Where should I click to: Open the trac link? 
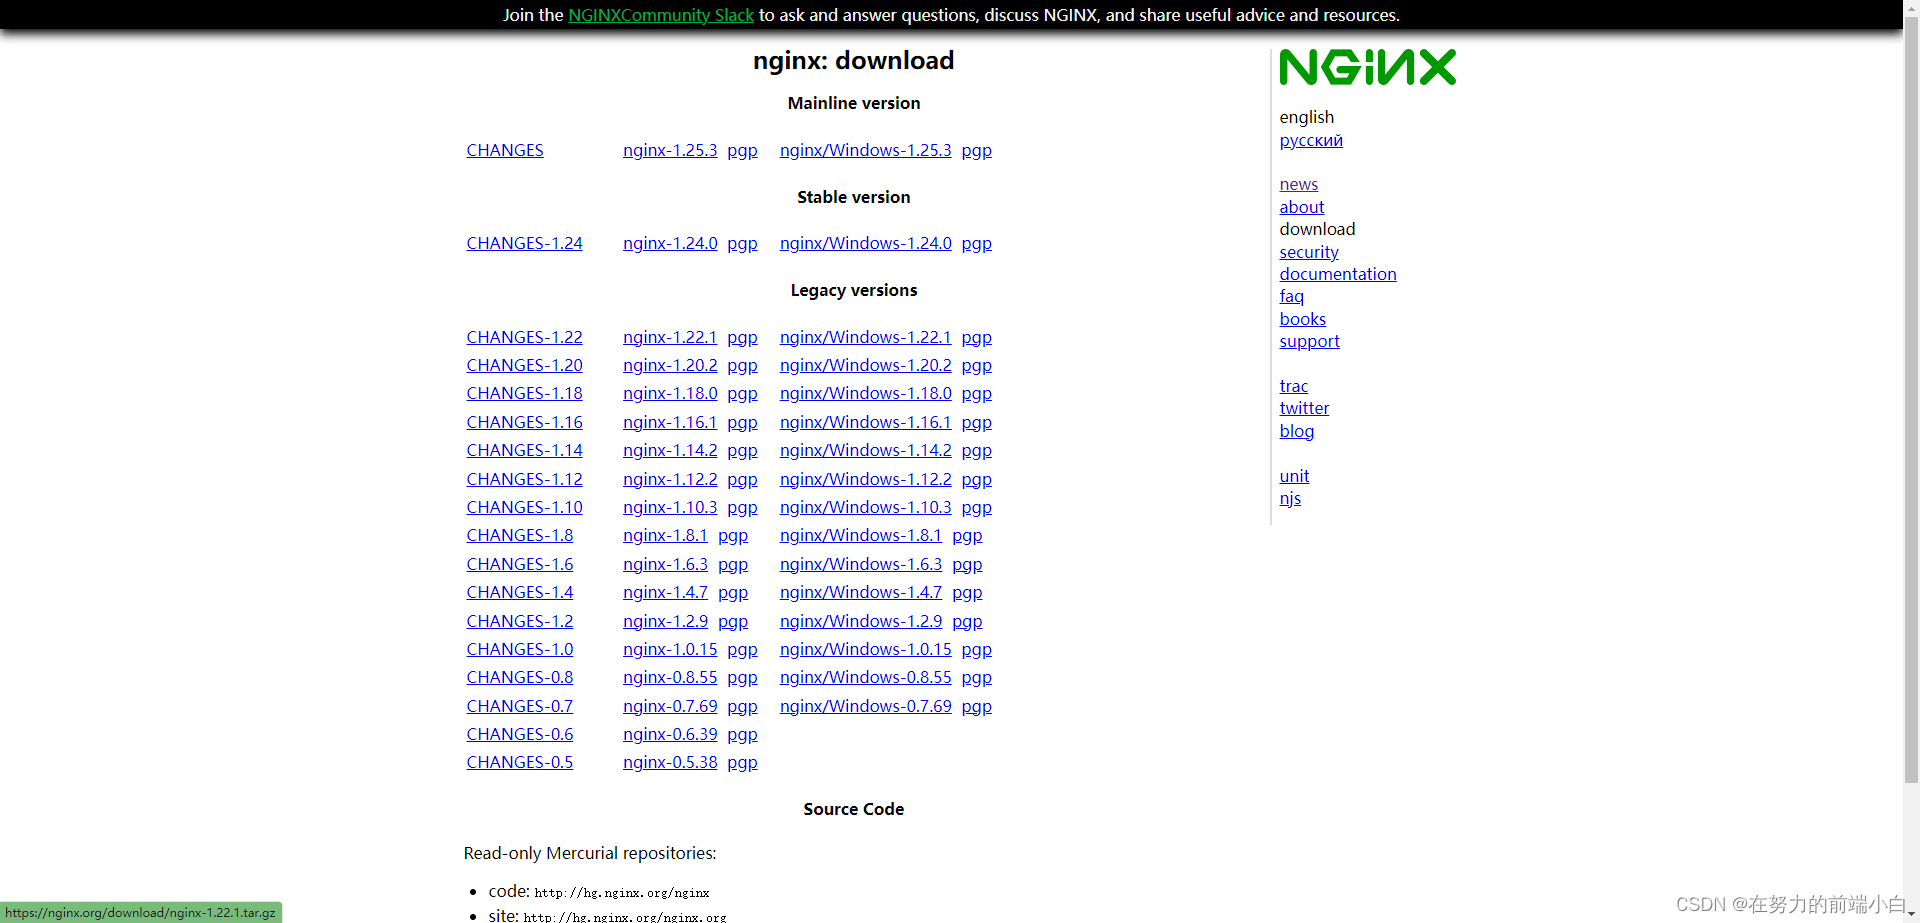tap(1294, 386)
